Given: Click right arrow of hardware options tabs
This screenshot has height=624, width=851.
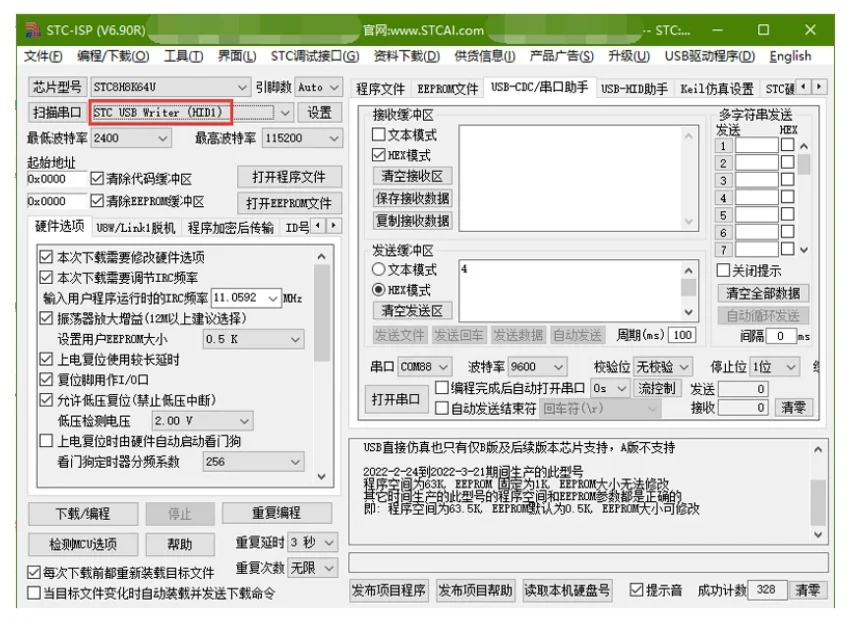Looking at the screenshot, I should (x=334, y=225).
